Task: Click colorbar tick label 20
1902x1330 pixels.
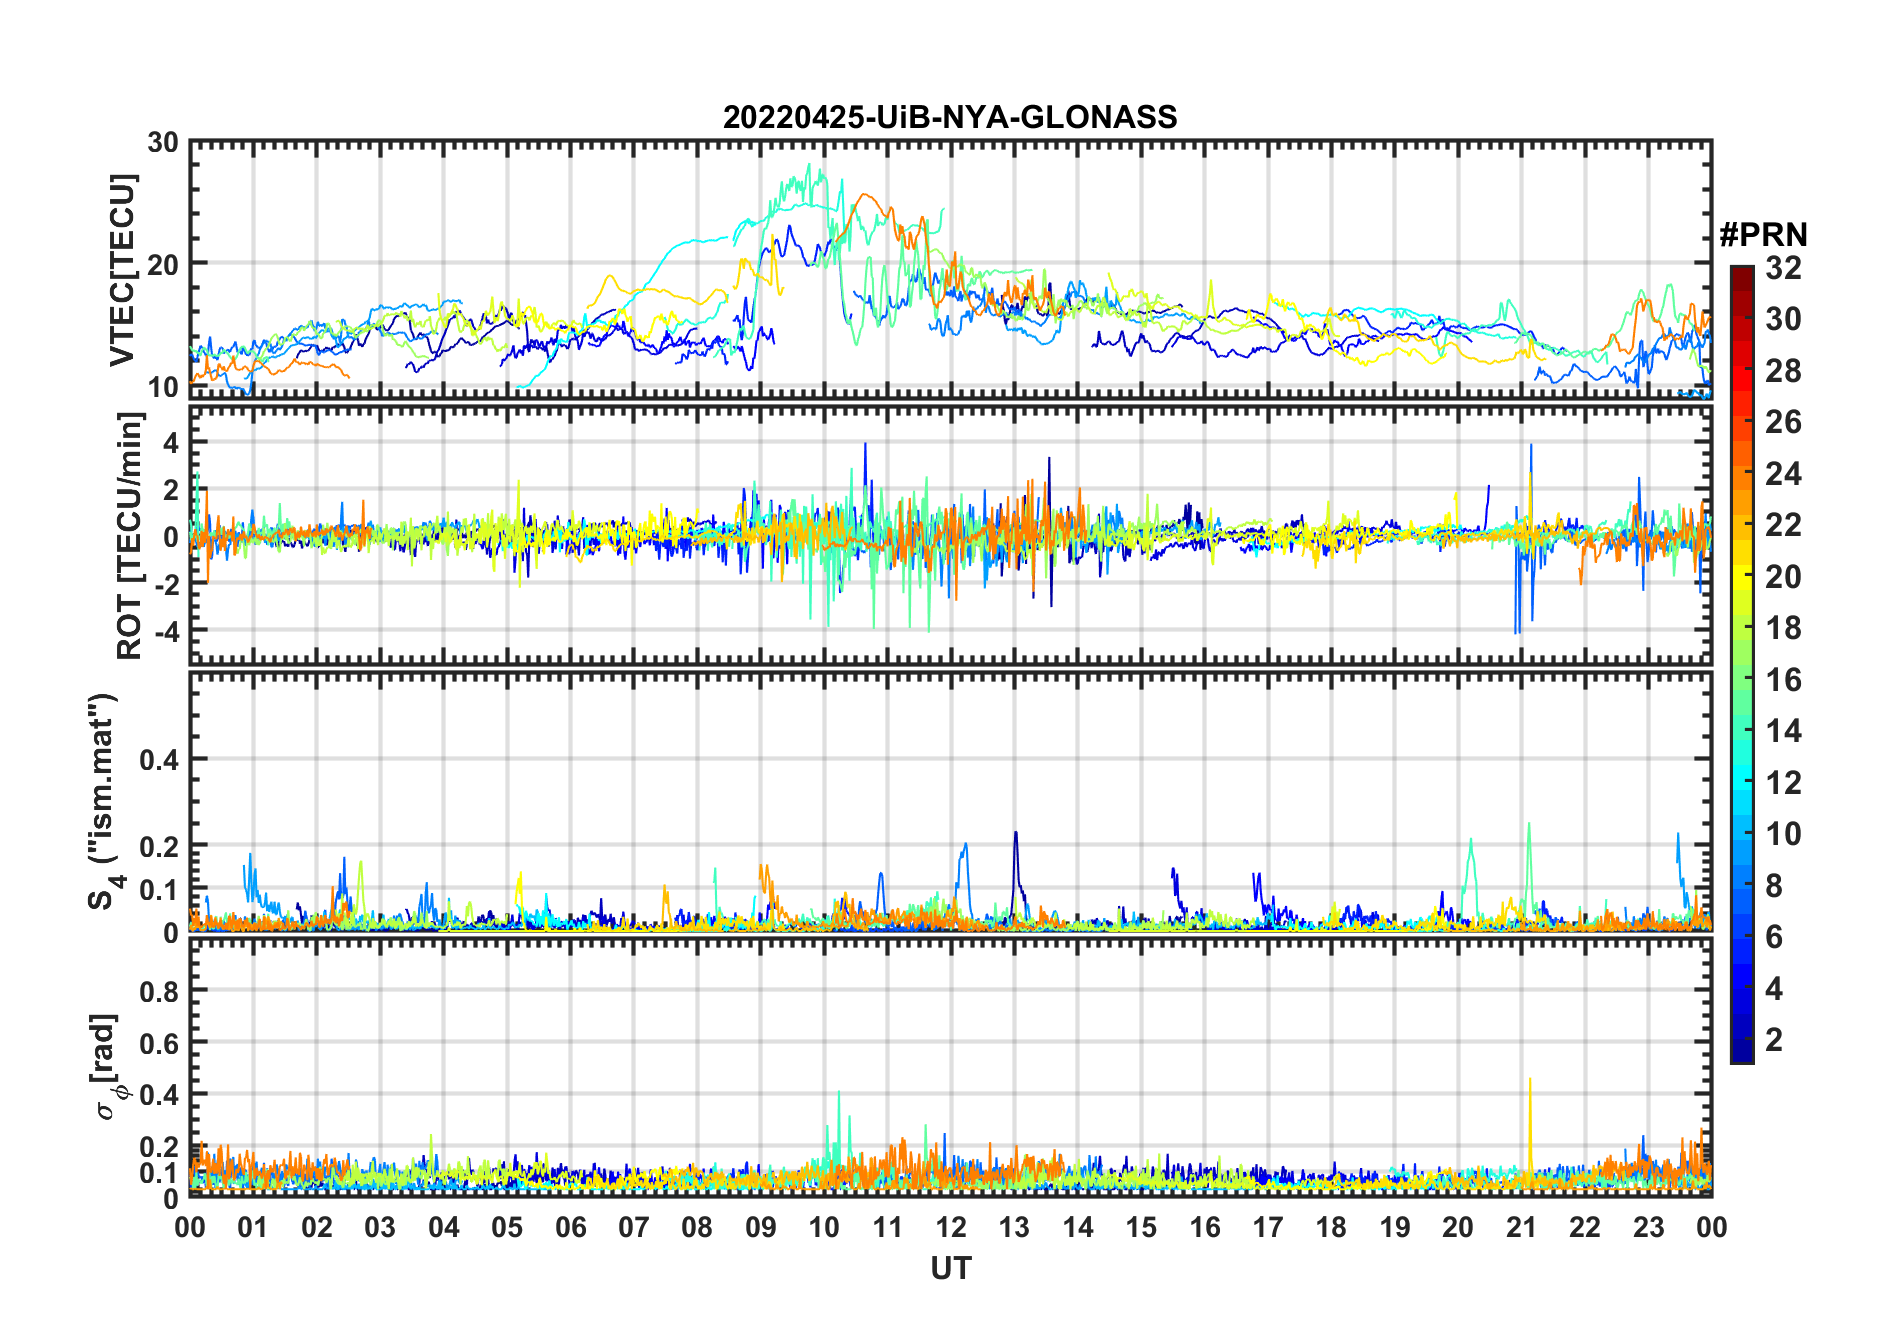Action: click(1783, 577)
